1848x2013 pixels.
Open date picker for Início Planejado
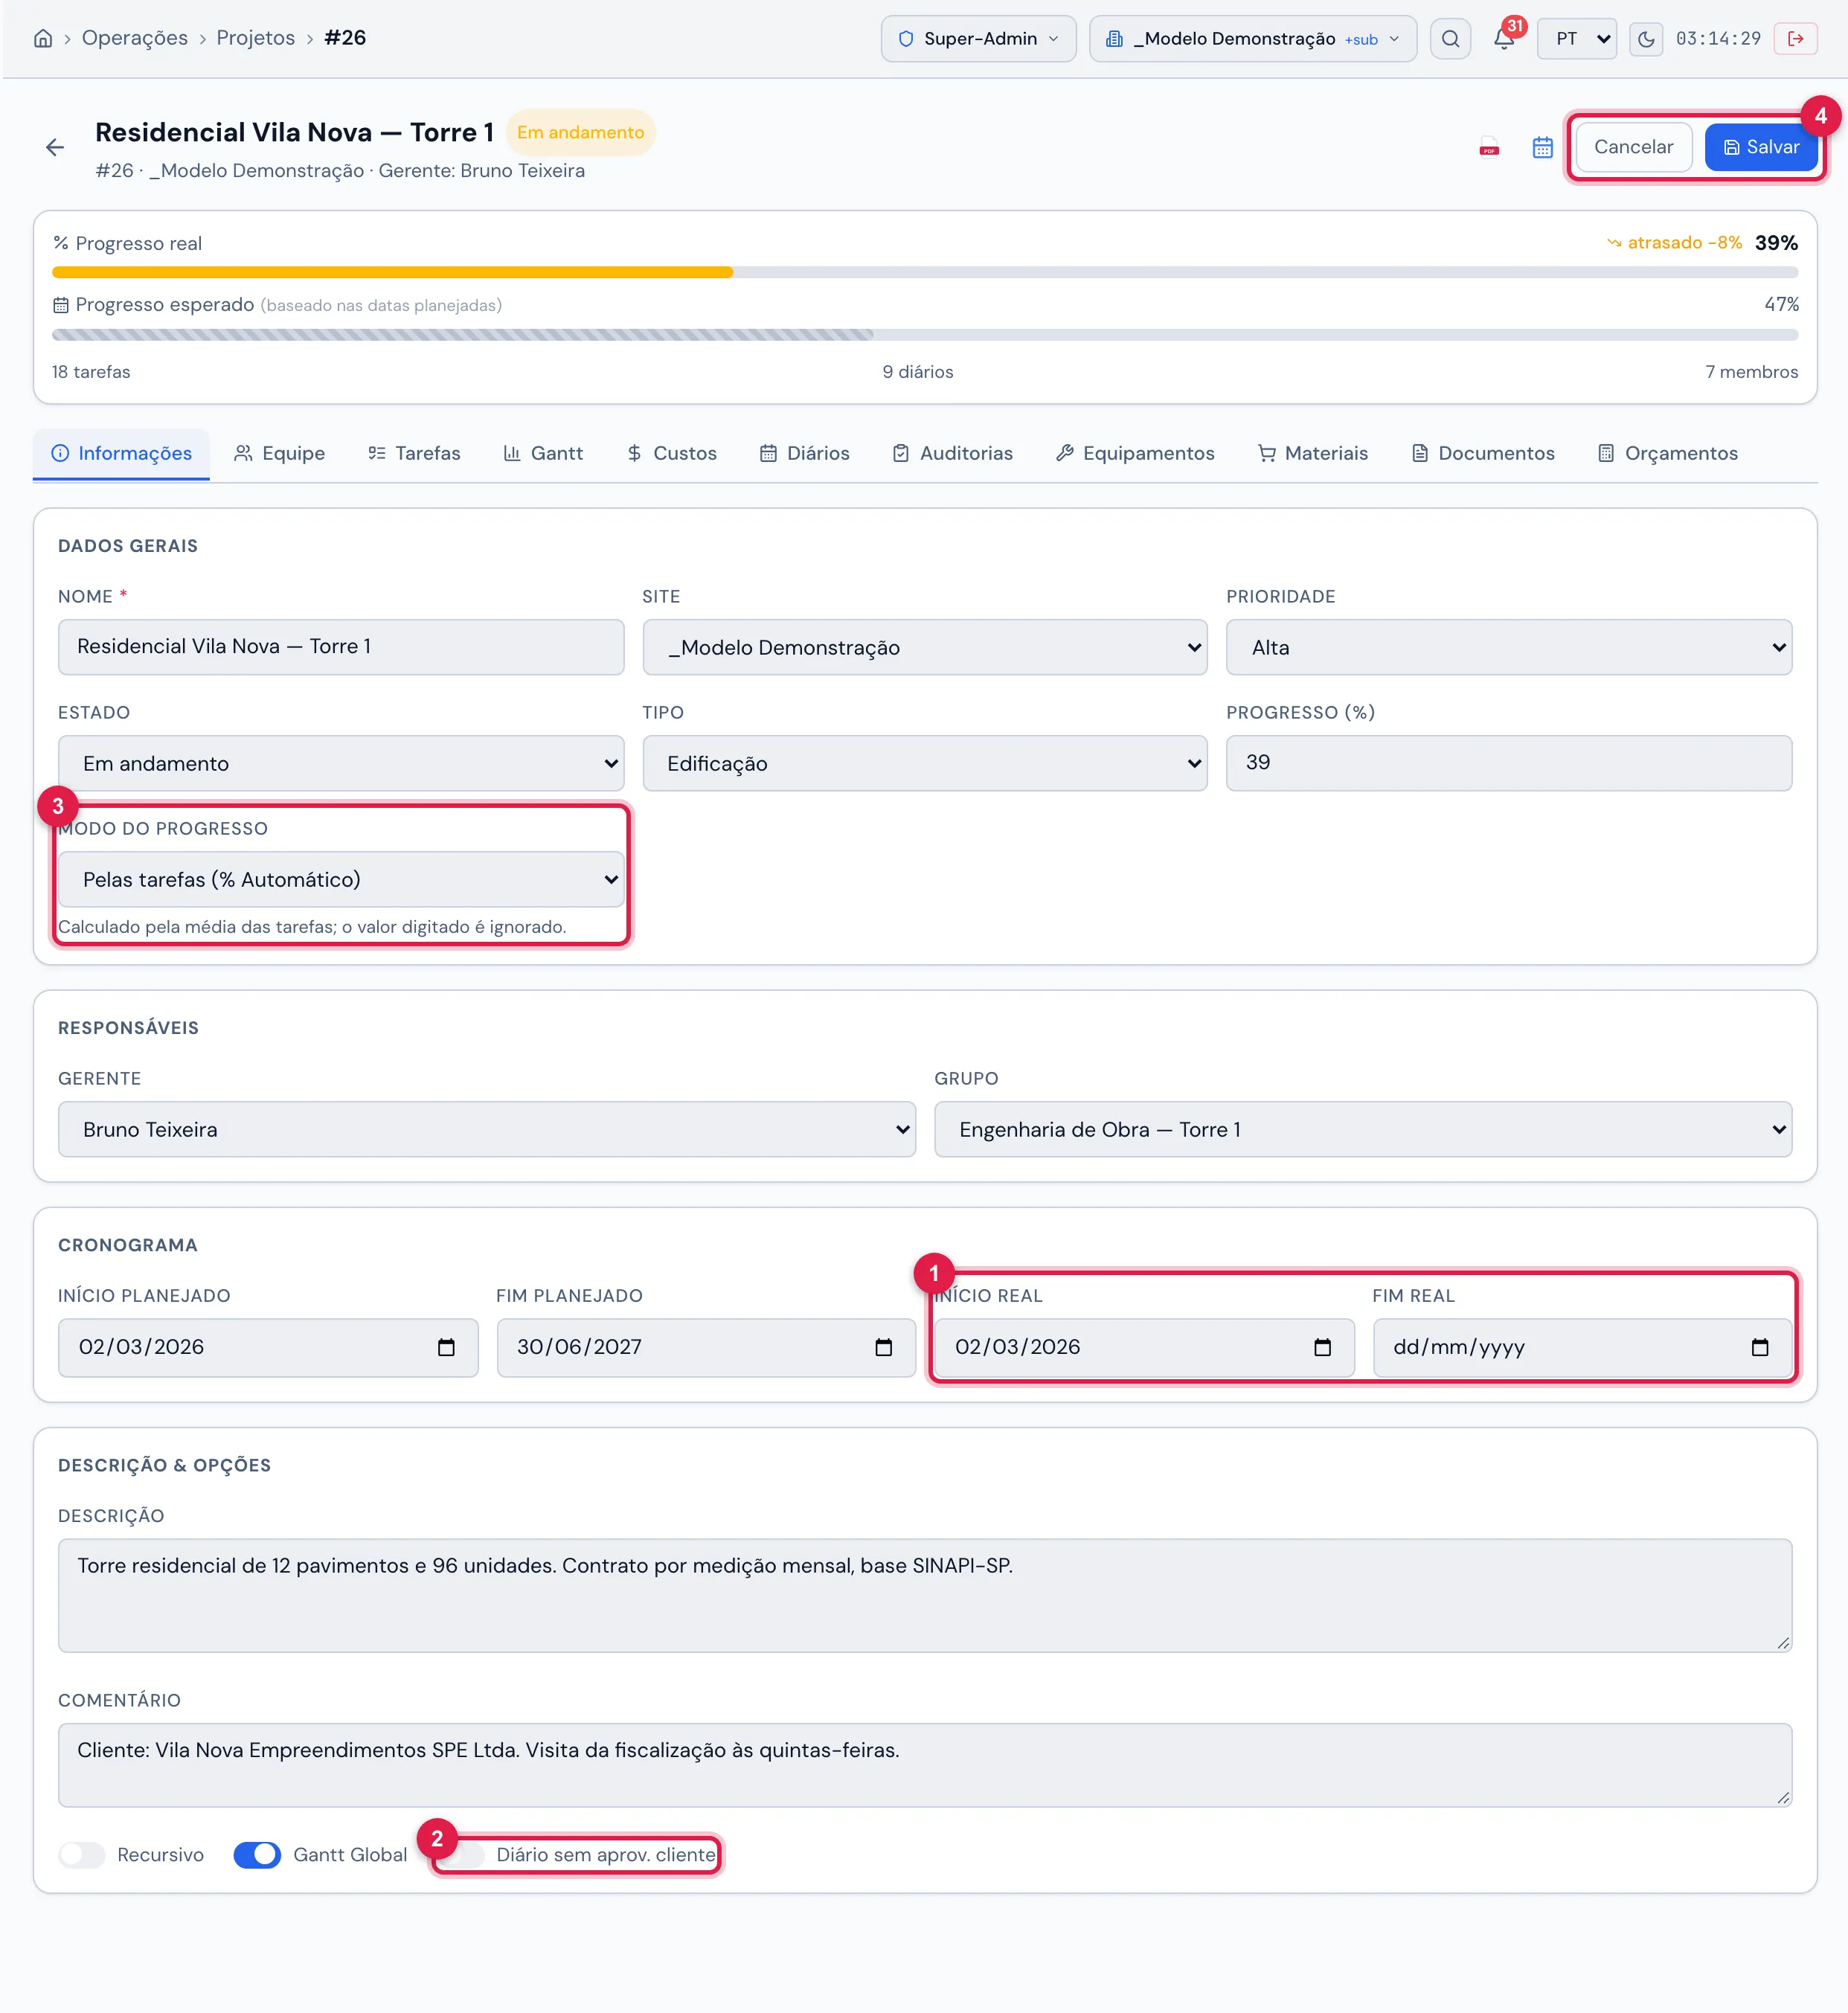[x=446, y=1348]
